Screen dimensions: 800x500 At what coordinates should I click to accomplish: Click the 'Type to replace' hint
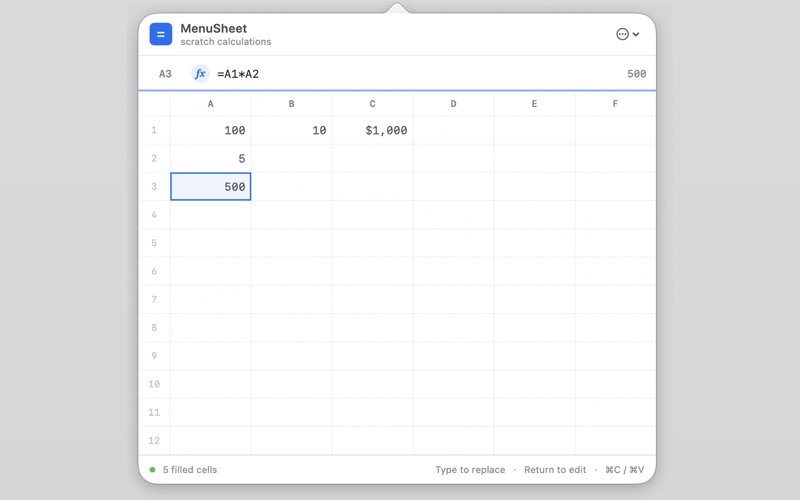point(470,469)
